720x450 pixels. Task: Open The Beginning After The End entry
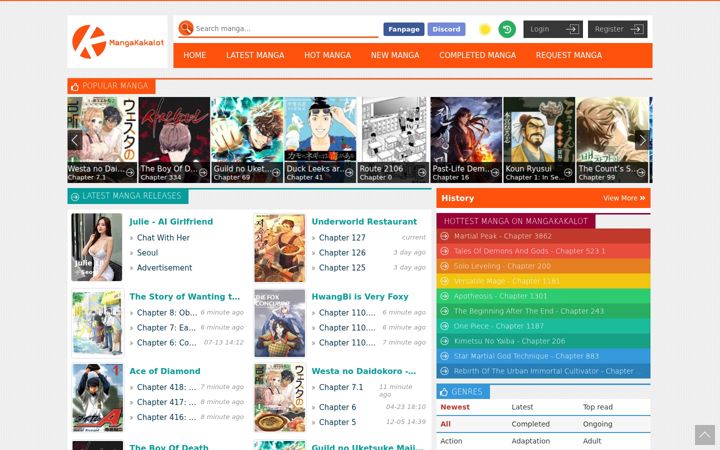click(529, 311)
